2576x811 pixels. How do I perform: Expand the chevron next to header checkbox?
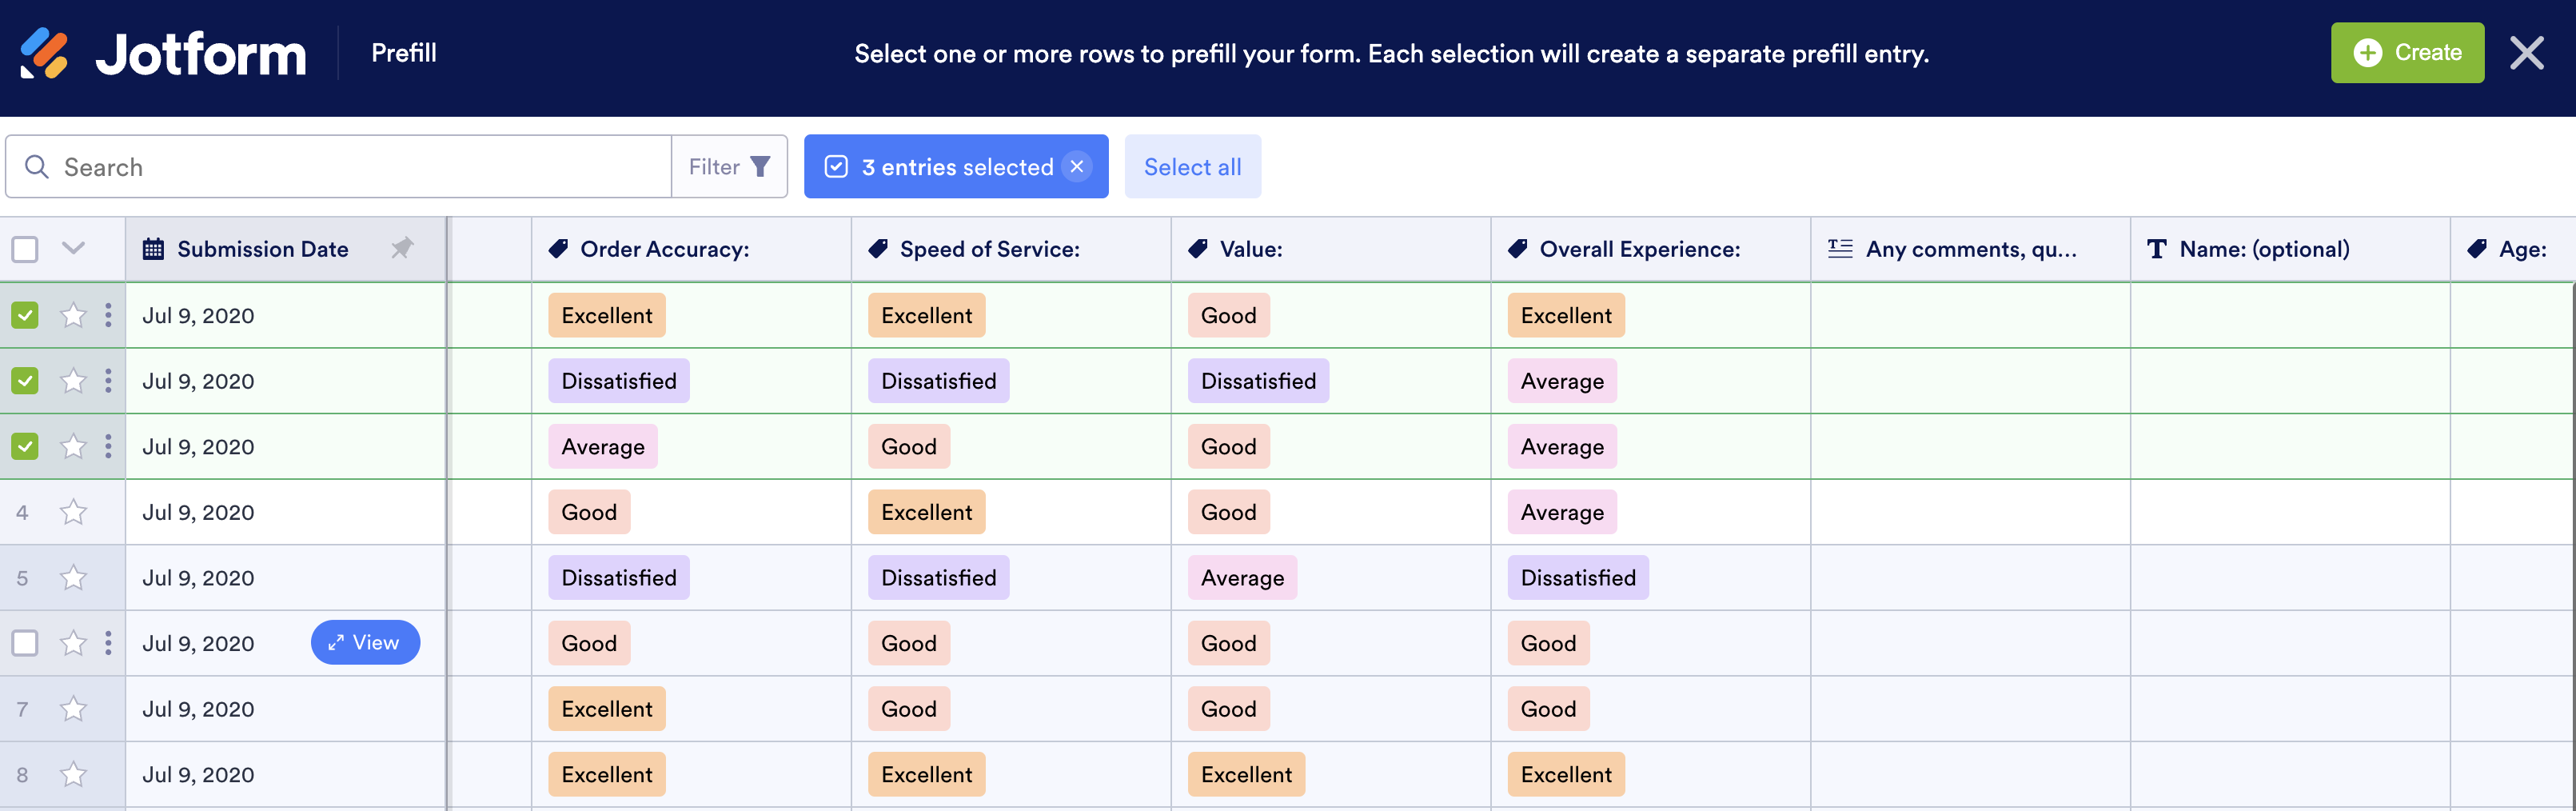click(73, 248)
